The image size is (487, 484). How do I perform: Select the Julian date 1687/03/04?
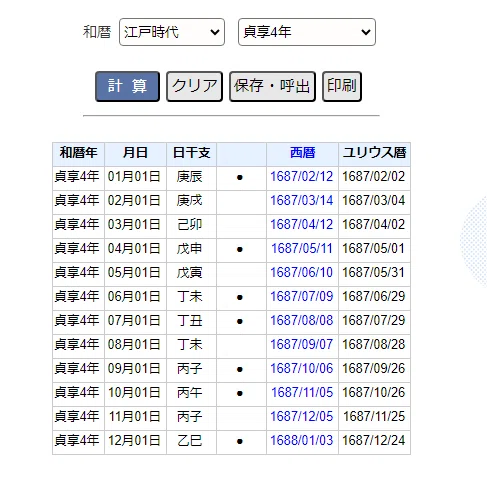coord(374,201)
